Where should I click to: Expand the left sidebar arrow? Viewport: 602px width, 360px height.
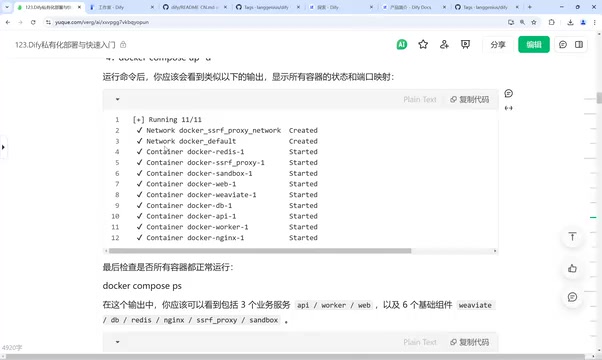click(3, 147)
